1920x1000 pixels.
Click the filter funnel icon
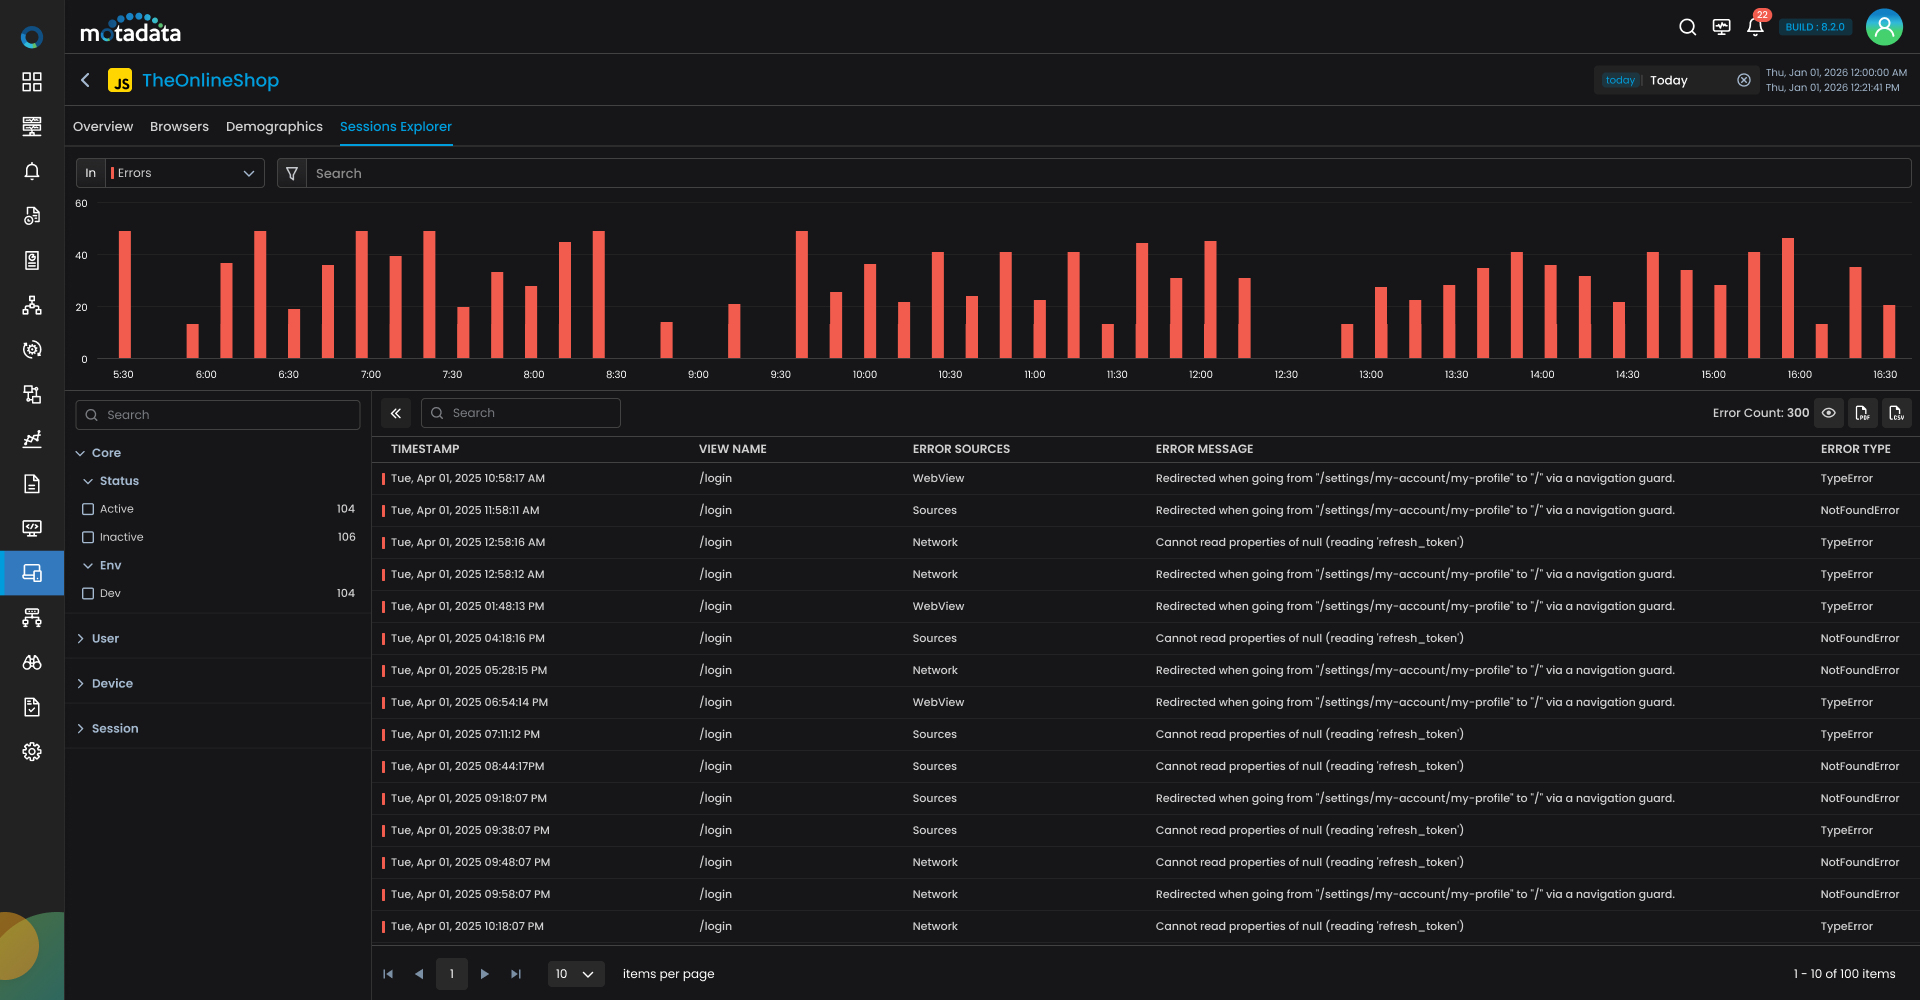point(292,173)
